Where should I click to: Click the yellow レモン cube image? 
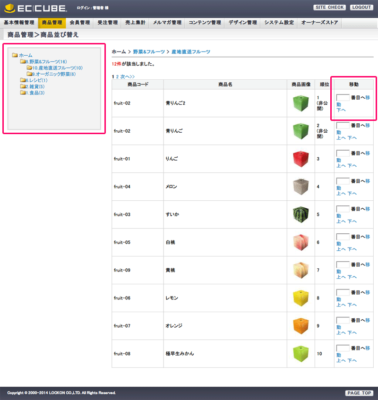pos(301,298)
